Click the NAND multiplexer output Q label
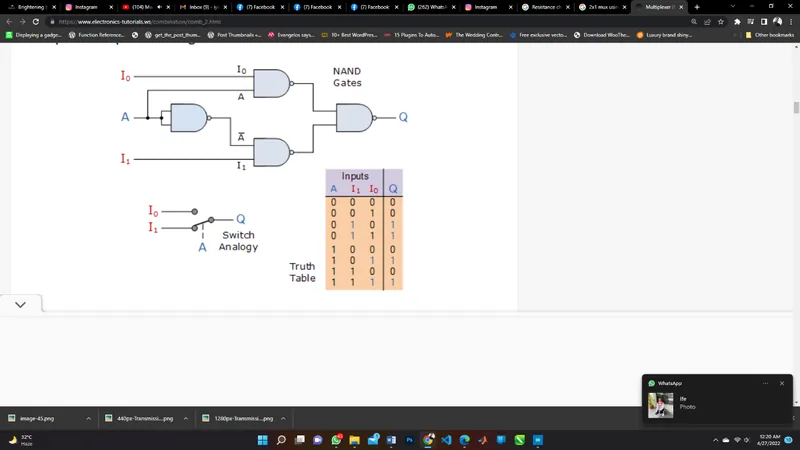Screen dimensions: 800x450 point(403,117)
